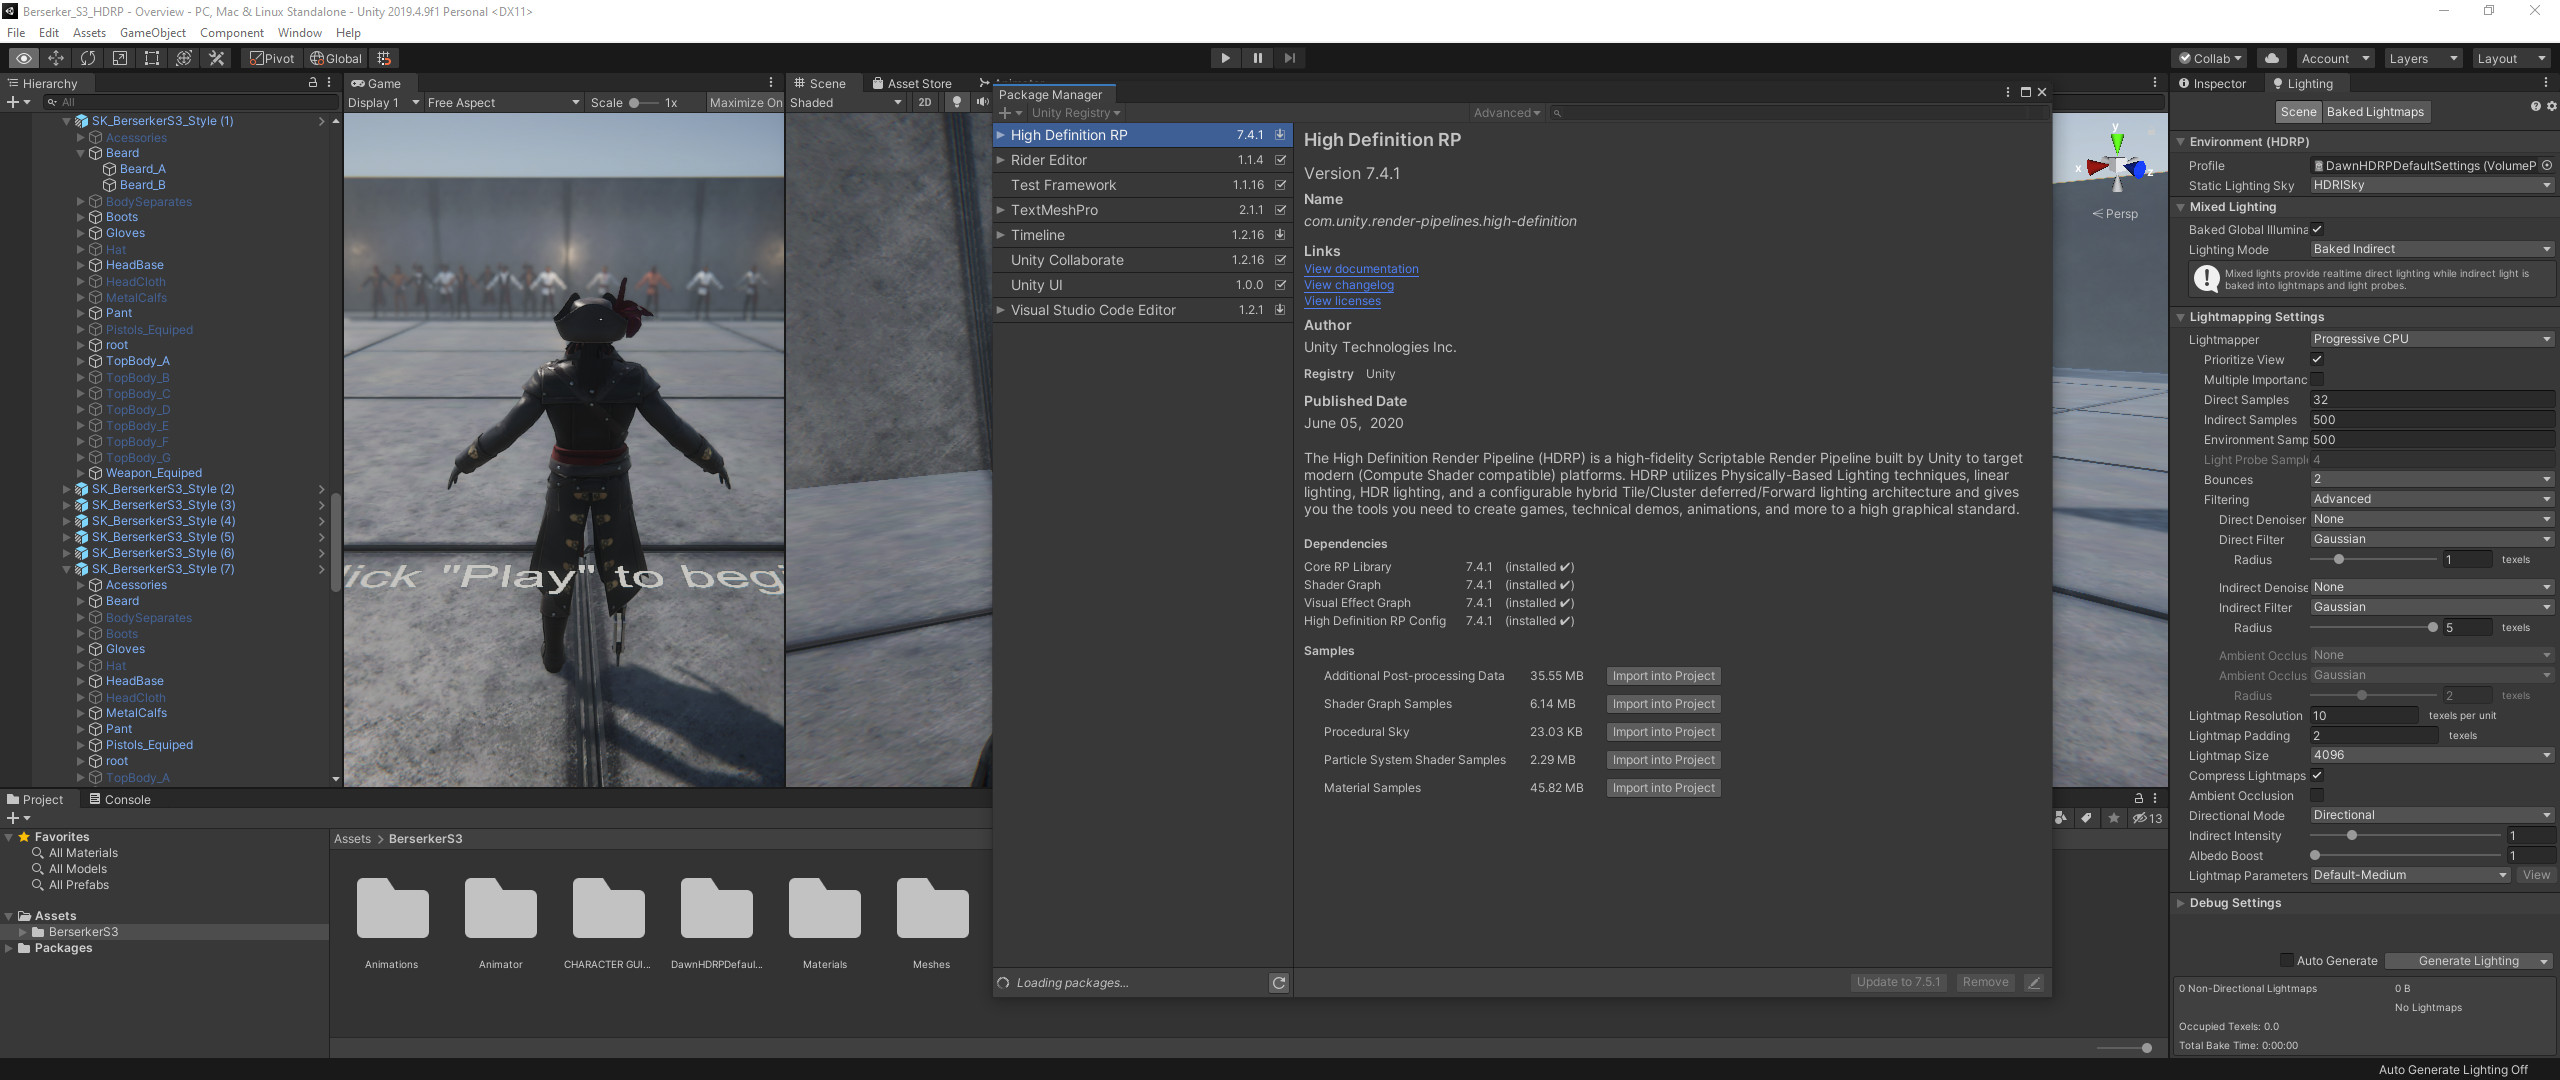Click the Step frame button
Screen dimensions: 2560x1080
[1290, 58]
